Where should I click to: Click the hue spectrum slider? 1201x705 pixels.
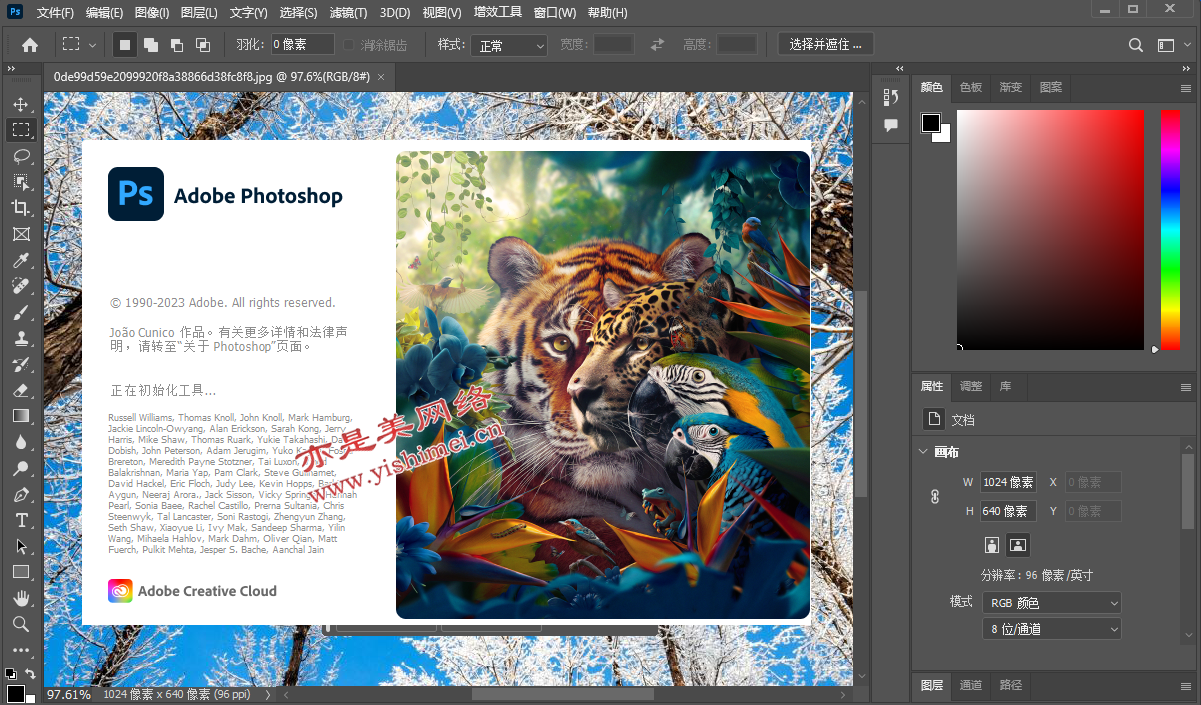pos(1170,229)
